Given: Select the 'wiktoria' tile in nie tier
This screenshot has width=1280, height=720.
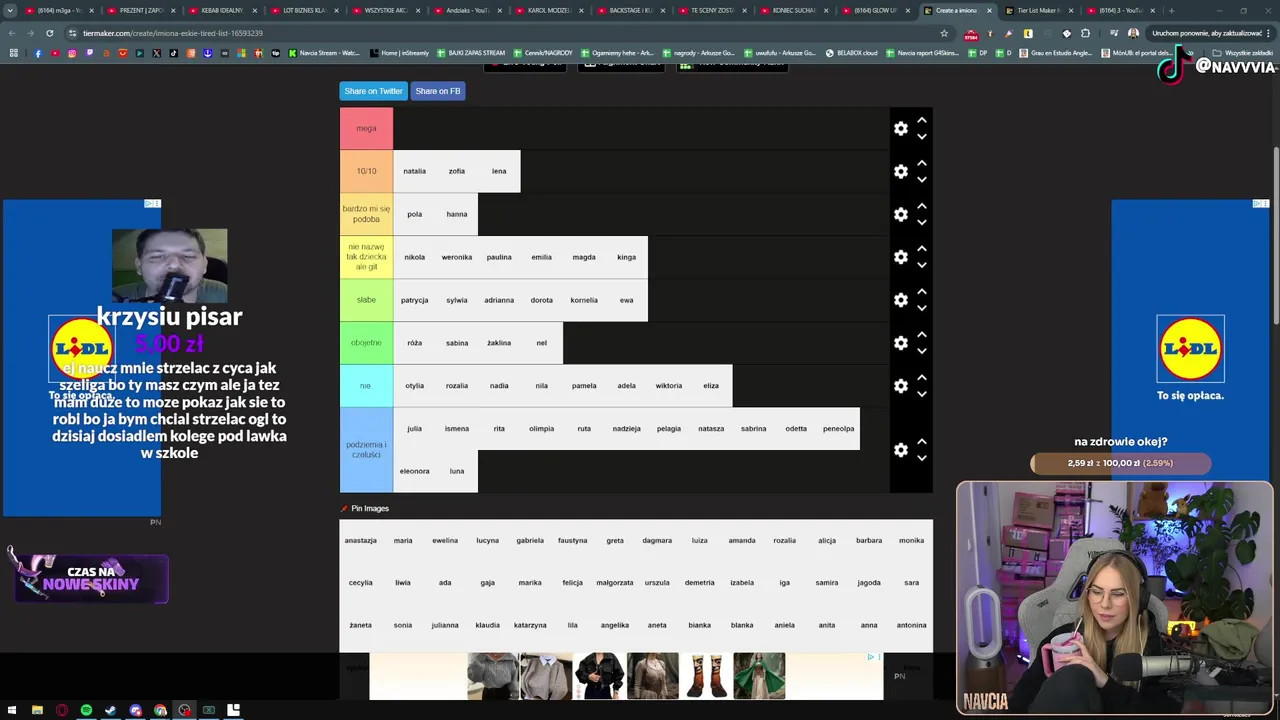Looking at the screenshot, I should coord(669,386).
